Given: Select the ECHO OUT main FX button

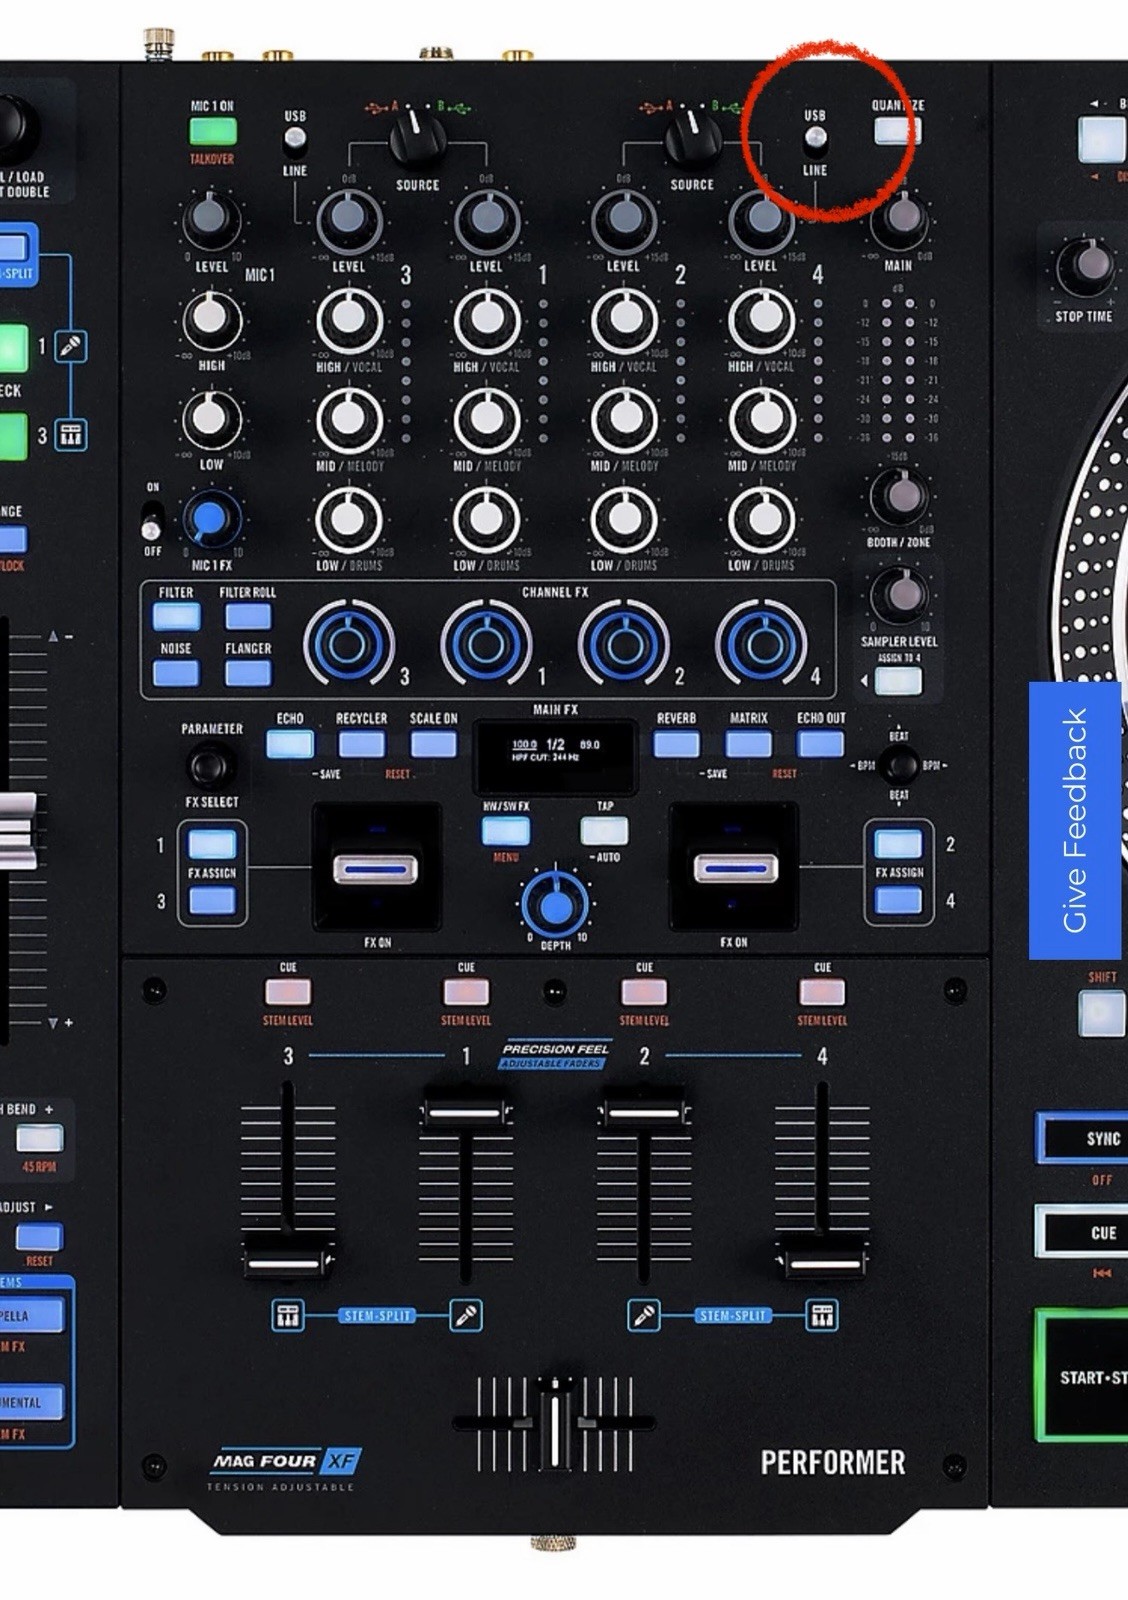Looking at the screenshot, I should pos(820,744).
